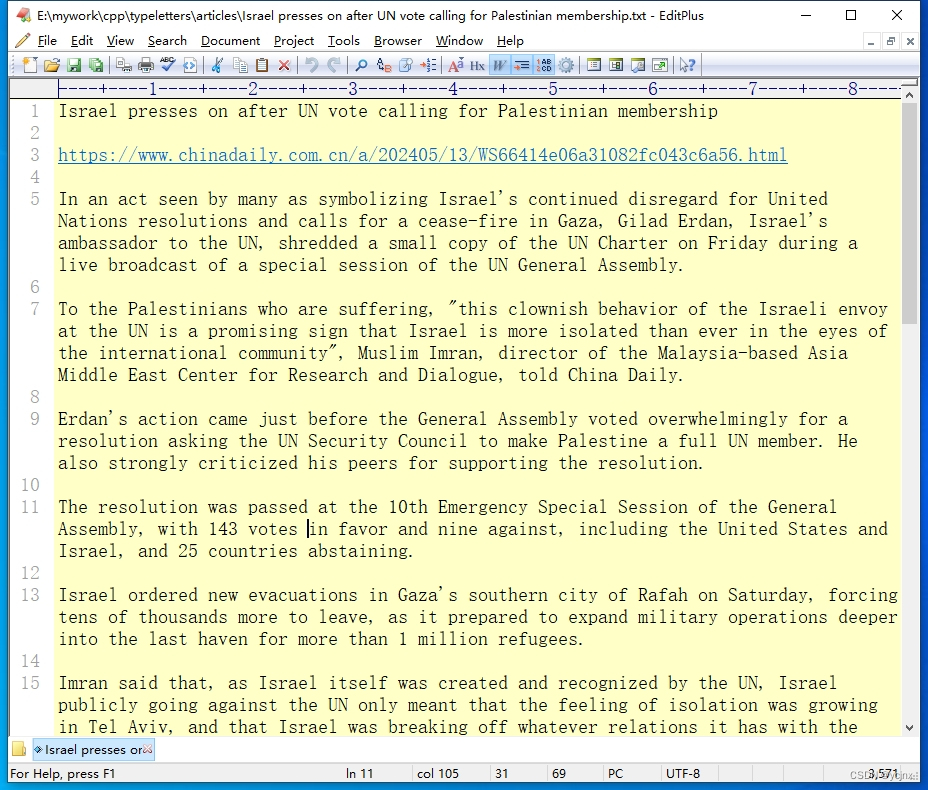Open the Browser menu

coord(398,41)
